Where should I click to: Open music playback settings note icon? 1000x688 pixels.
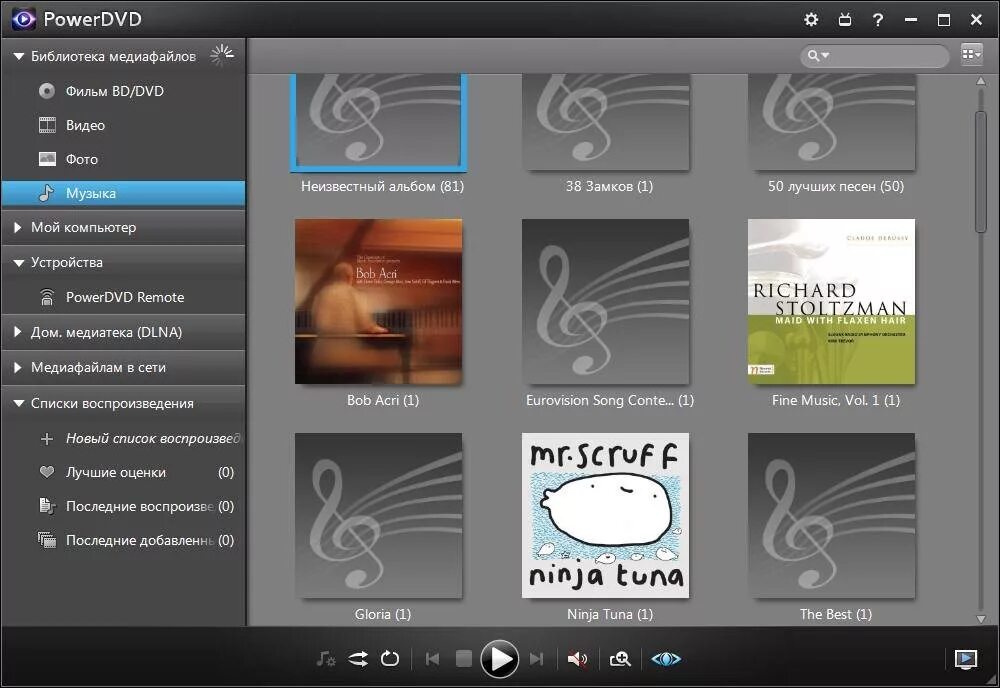pyautogui.click(x=325, y=659)
